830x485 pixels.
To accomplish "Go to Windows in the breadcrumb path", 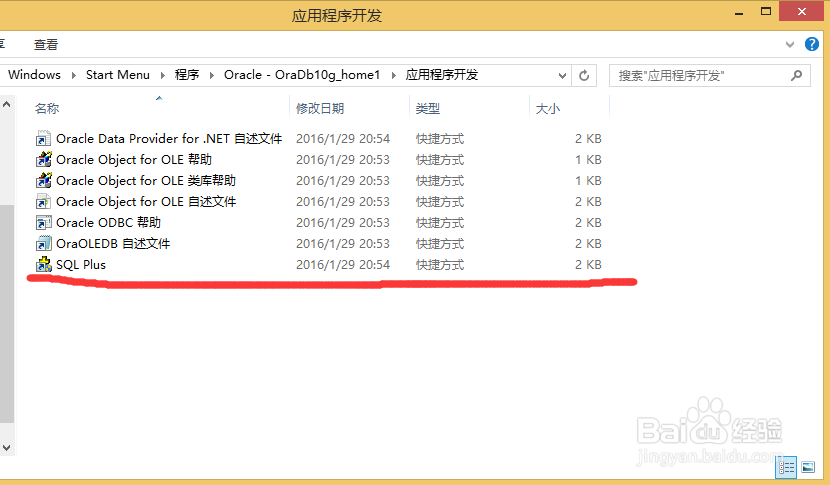I will pos(34,75).
